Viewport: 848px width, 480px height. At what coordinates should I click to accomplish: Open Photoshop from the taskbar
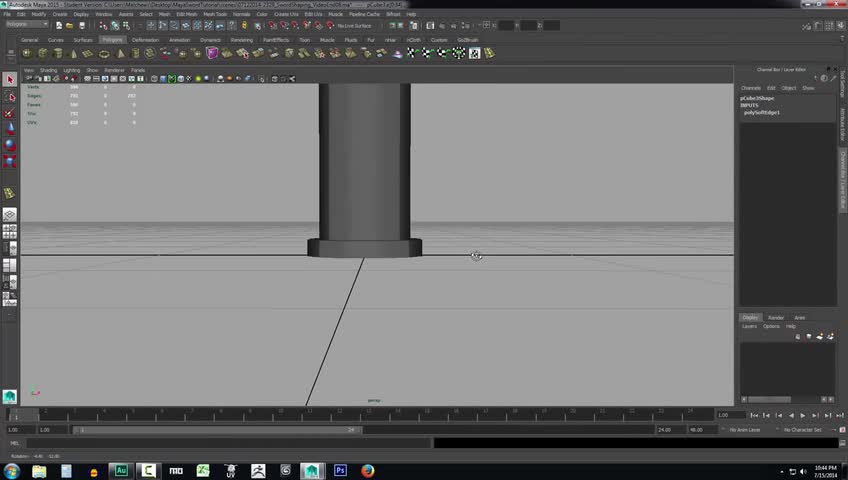coord(340,471)
